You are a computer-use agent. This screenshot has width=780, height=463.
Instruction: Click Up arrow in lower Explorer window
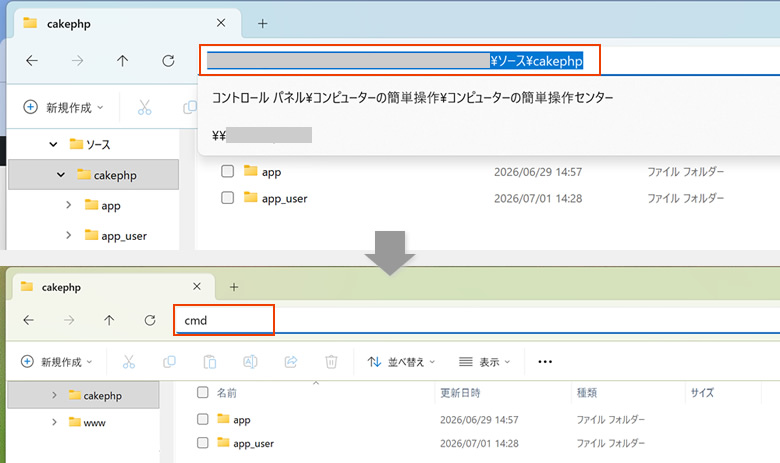109,320
